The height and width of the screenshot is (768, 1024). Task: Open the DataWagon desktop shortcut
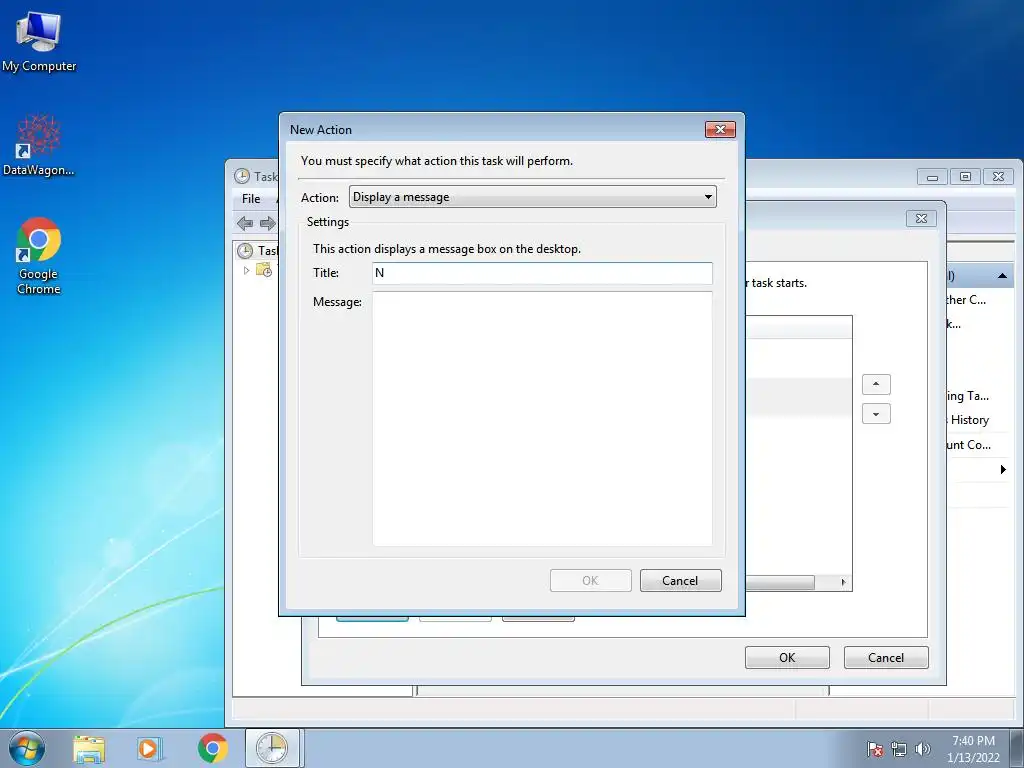pyautogui.click(x=39, y=145)
